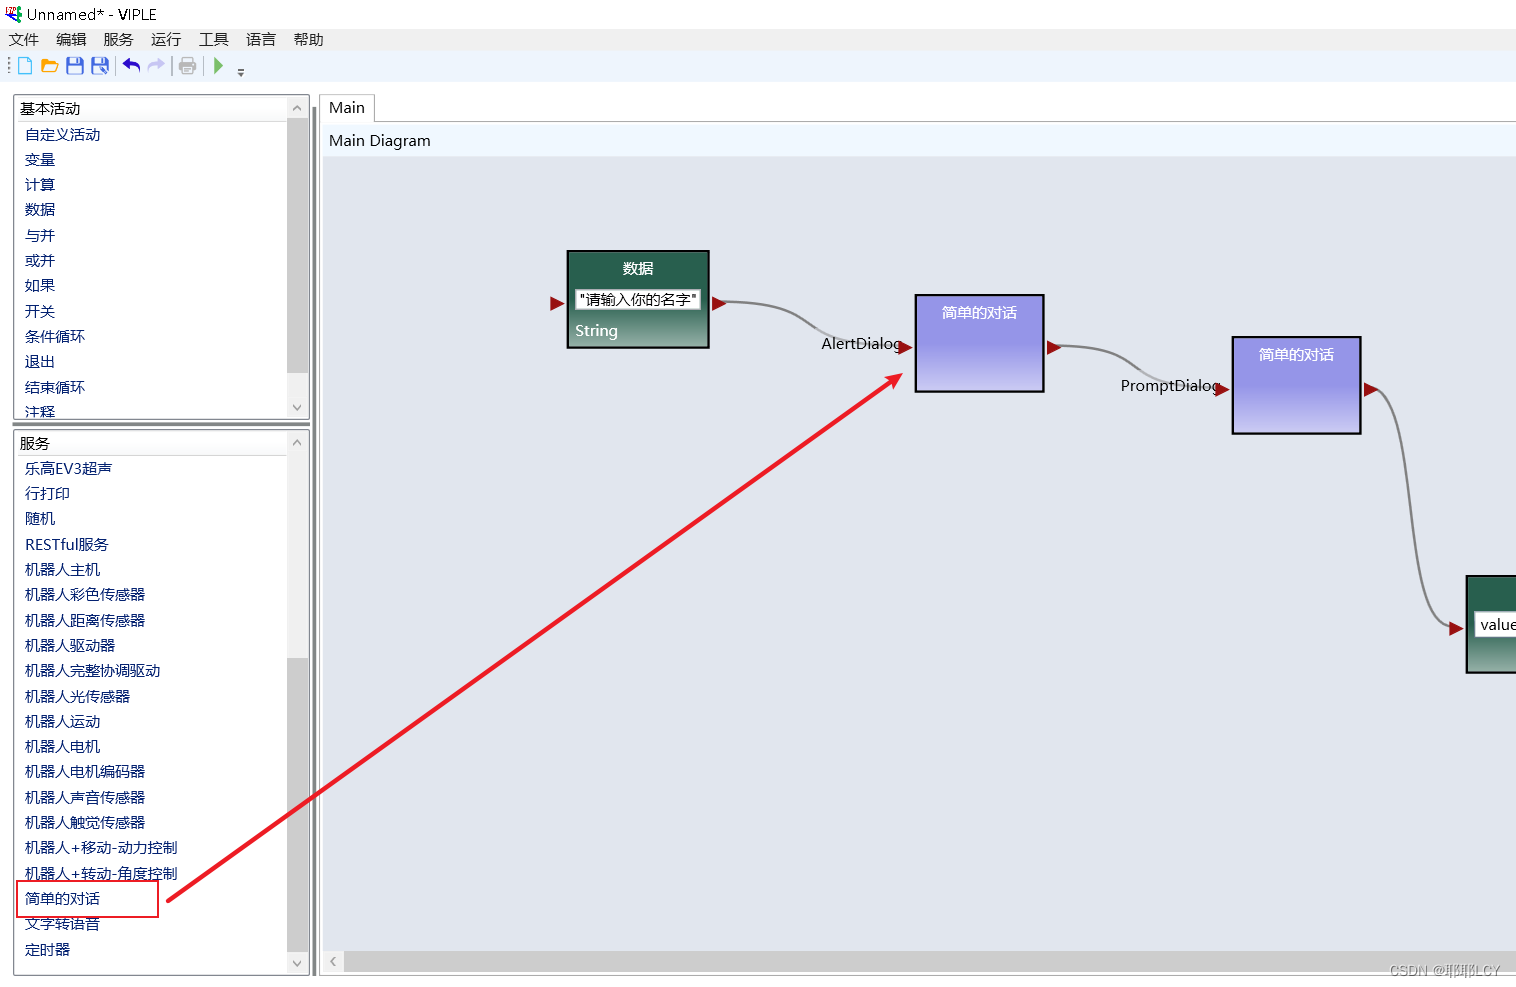Click the undo arrow icon
1516x987 pixels.
(x=131, y=66)
